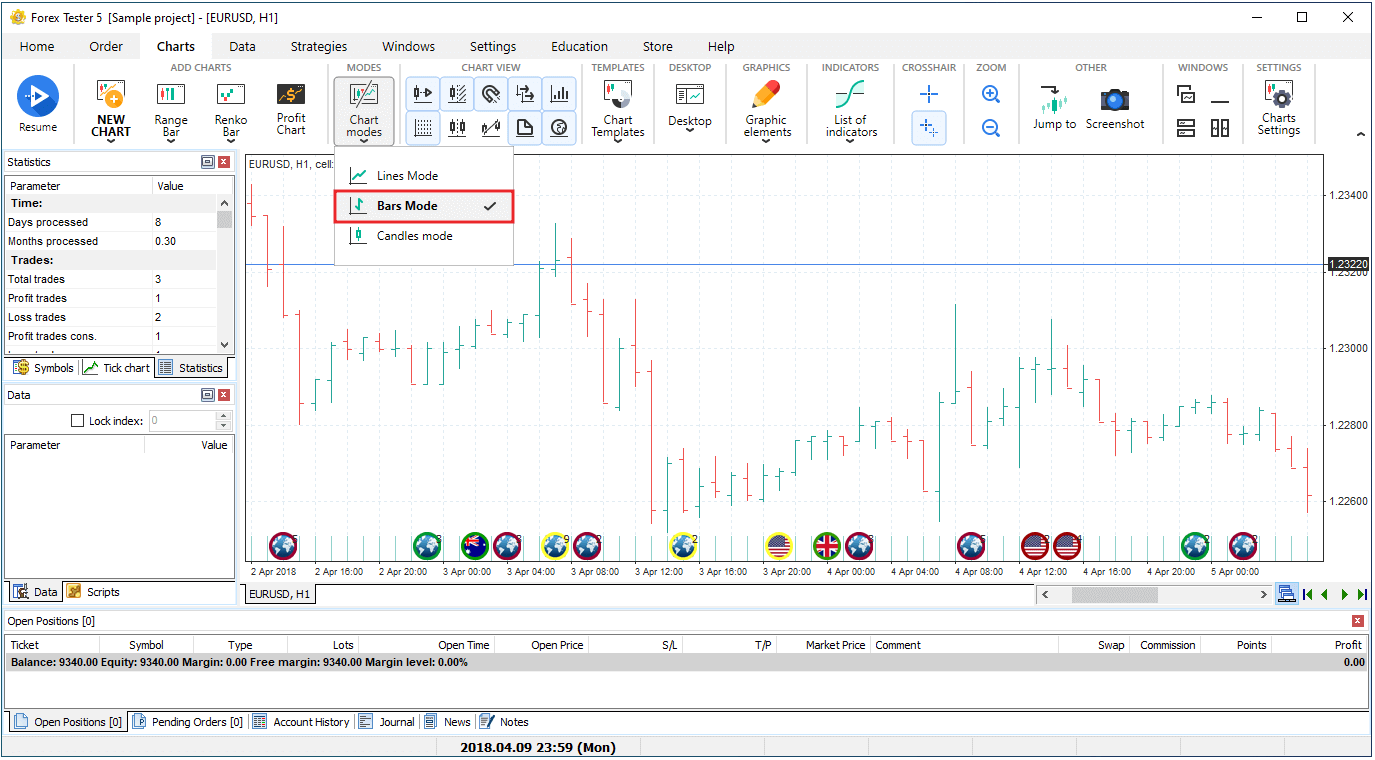The image size is (1375, 760).
Task: Open the Profit Chart tool
Action: 291,108
